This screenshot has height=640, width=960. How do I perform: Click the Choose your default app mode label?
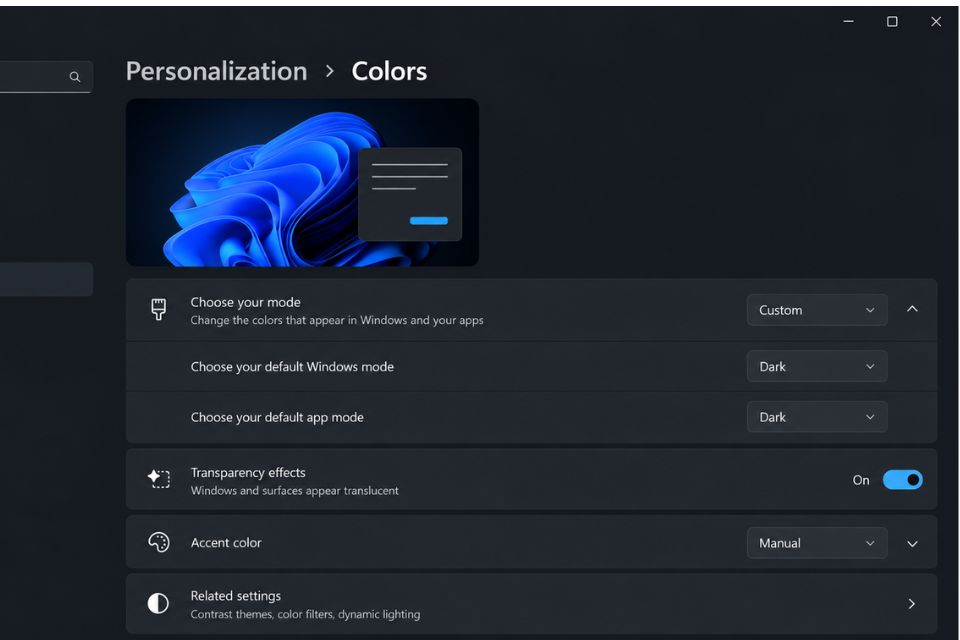[x=277, y=417]
